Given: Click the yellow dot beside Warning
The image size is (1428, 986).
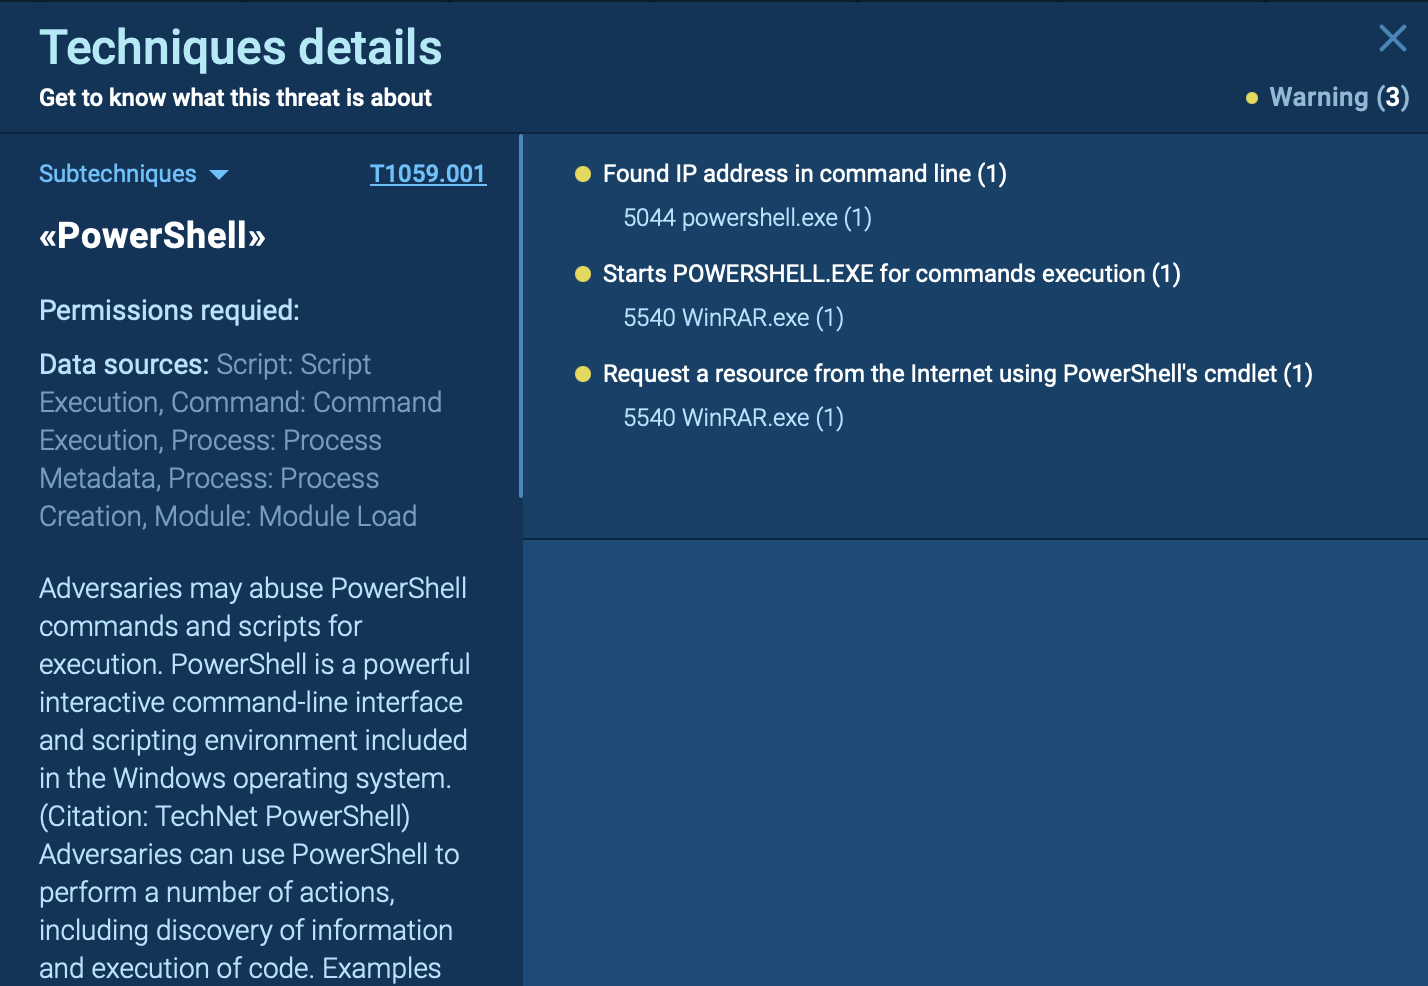Looking at the screenshot, I should pos(1251,98).
